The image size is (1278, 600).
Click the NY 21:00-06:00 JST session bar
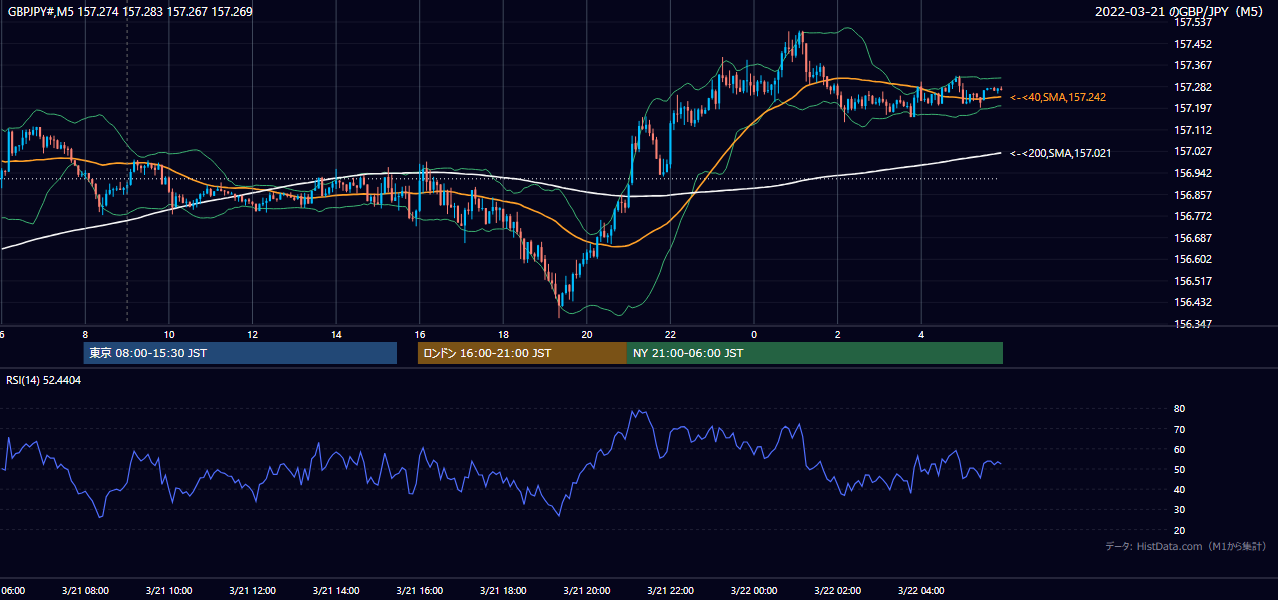[815, 353]
